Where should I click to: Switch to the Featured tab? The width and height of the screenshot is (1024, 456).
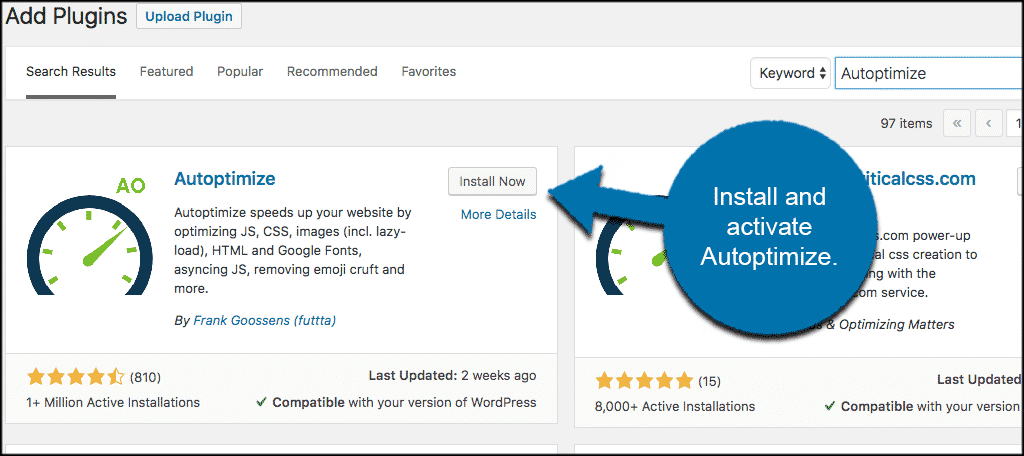click(x=166, y=72)
